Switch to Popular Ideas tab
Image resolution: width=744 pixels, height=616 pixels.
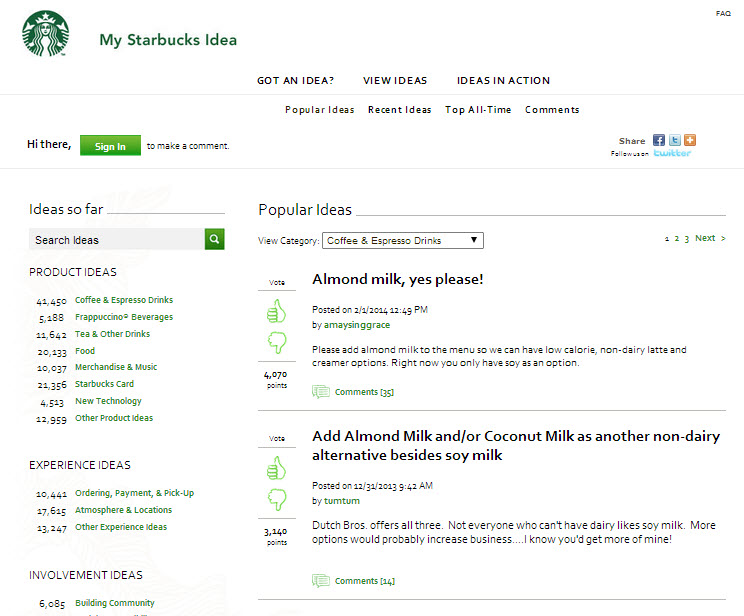[x=320, y=110]
